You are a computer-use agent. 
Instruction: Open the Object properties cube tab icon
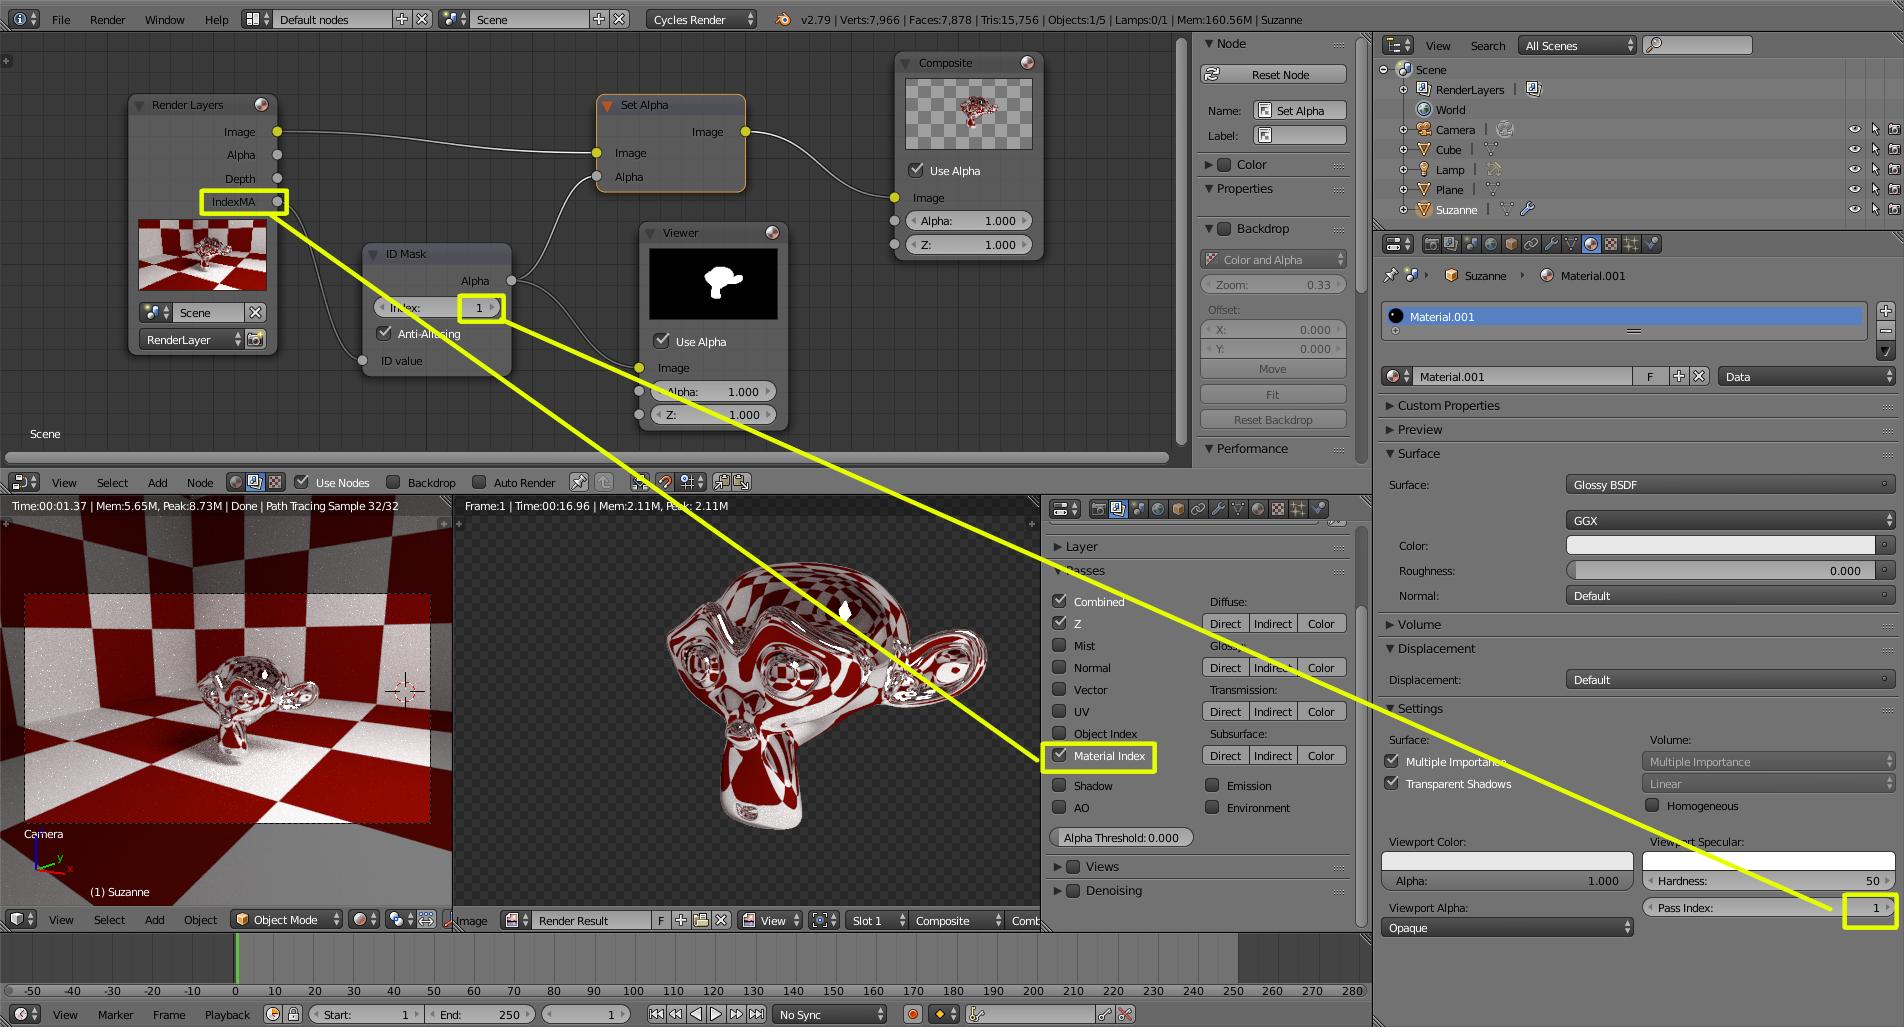1511,244
